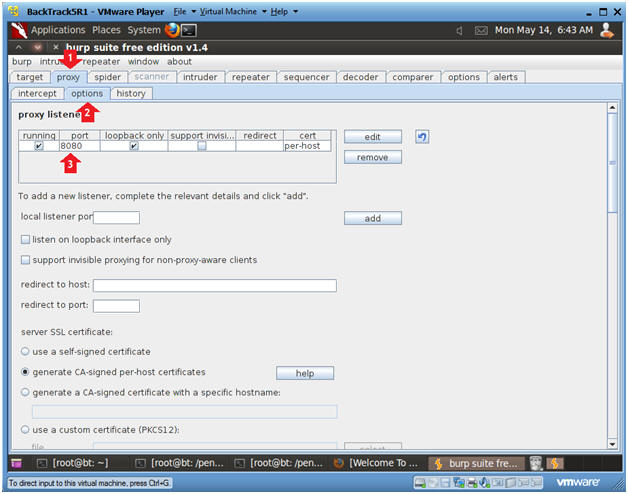Open the user account icon in panel

click(607, 30)
